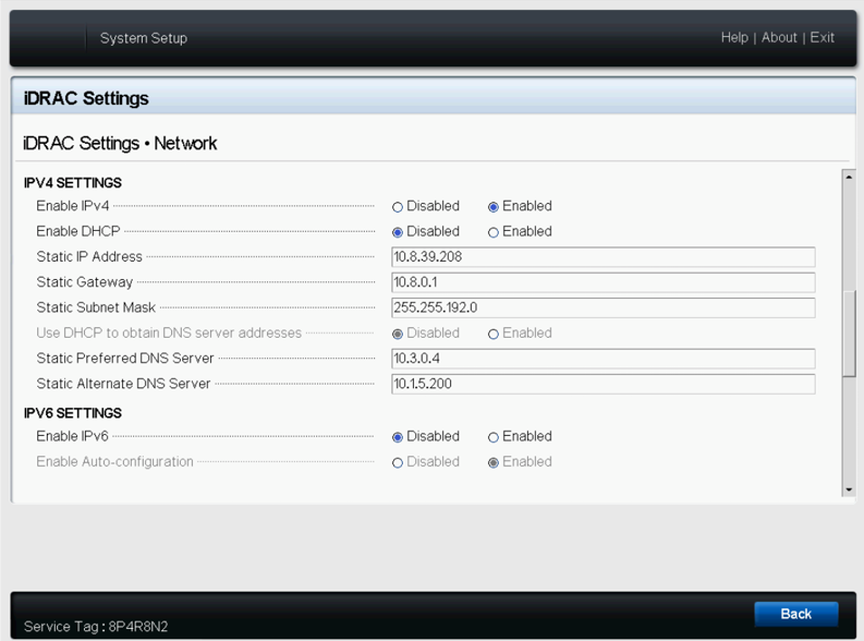Click the Static Subnet Mask field

[x=603, y=308]
